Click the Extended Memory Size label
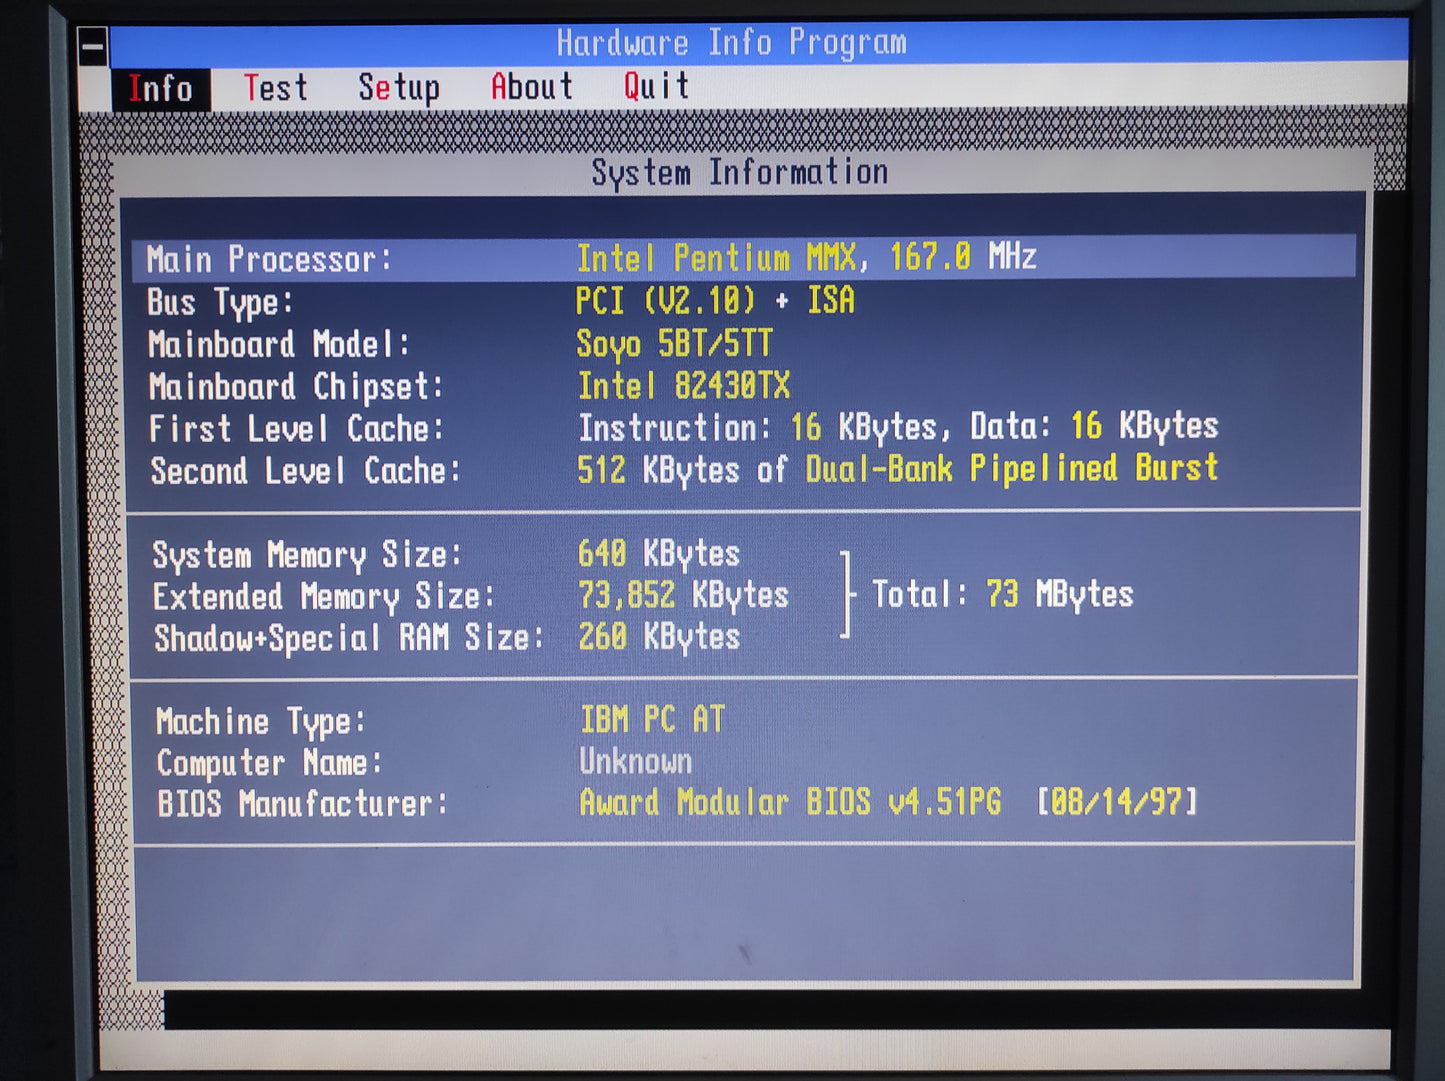1445x1081 pixels. pyautogui.click(x=323, y=597)
